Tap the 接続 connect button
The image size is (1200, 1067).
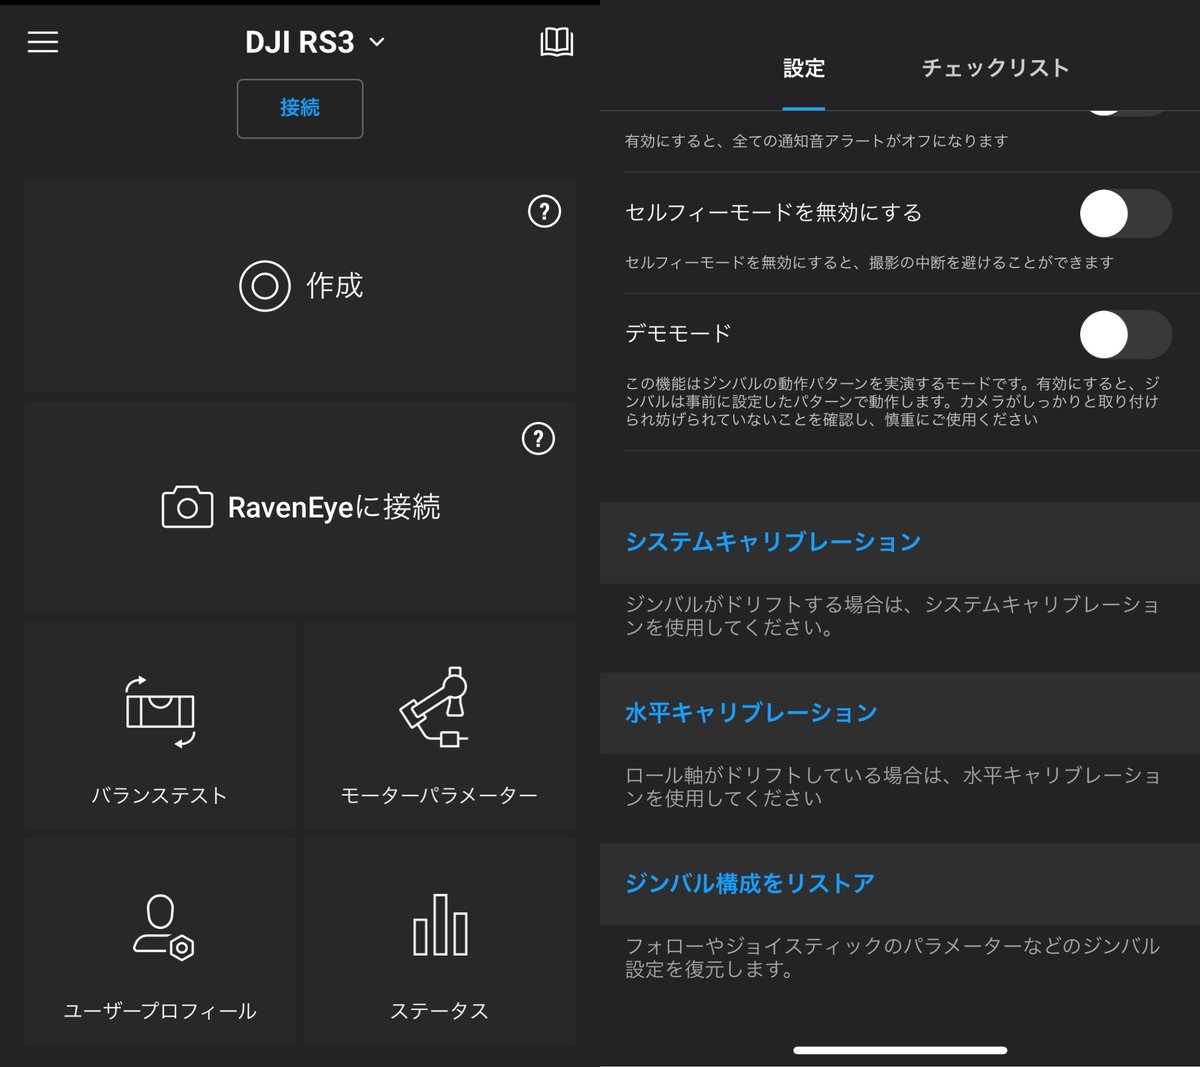point(300,108)
